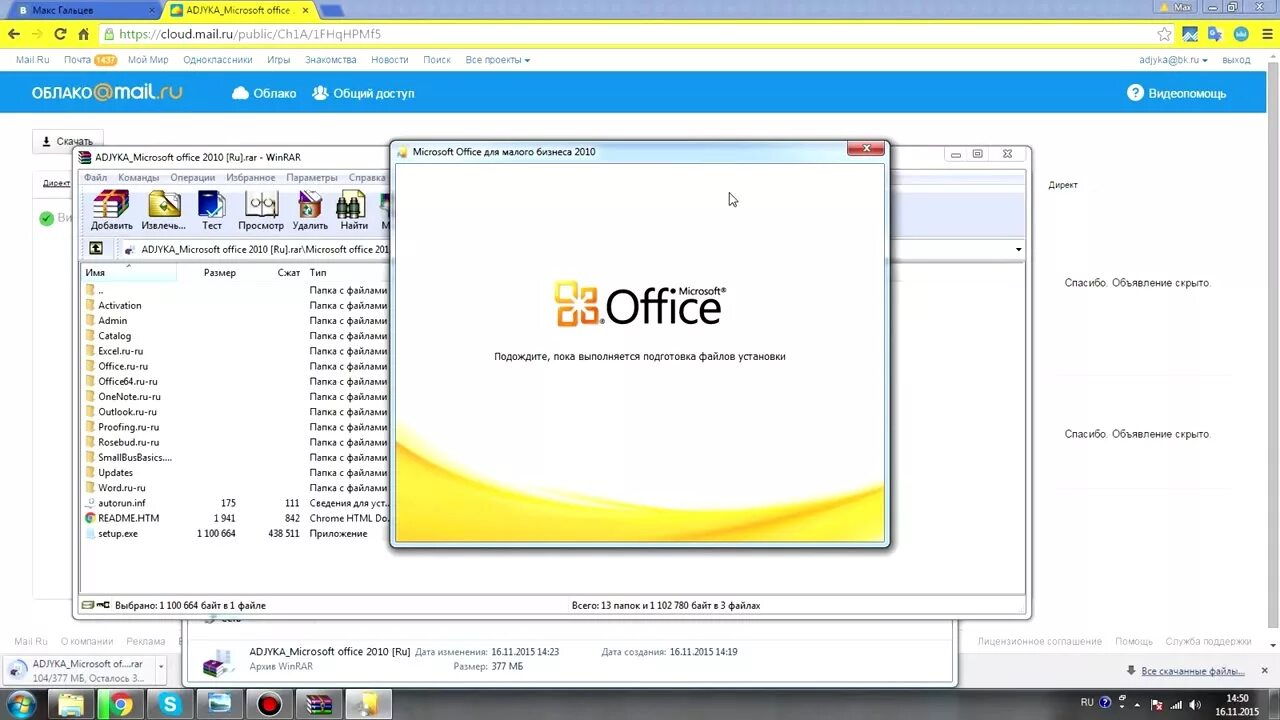The height and width of the screenshot is (720, 1280).
Task: Click the Мой Мир link
Action: 148,60
